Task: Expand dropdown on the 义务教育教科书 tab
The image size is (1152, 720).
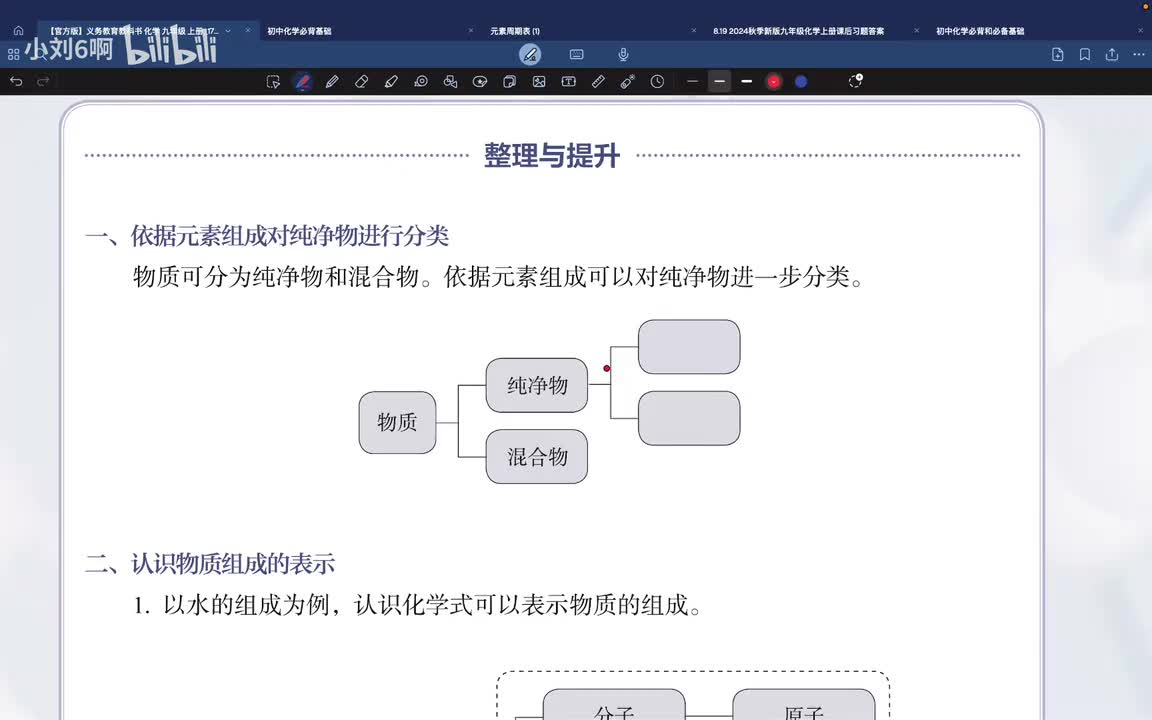Action: [x=228, y=31]
